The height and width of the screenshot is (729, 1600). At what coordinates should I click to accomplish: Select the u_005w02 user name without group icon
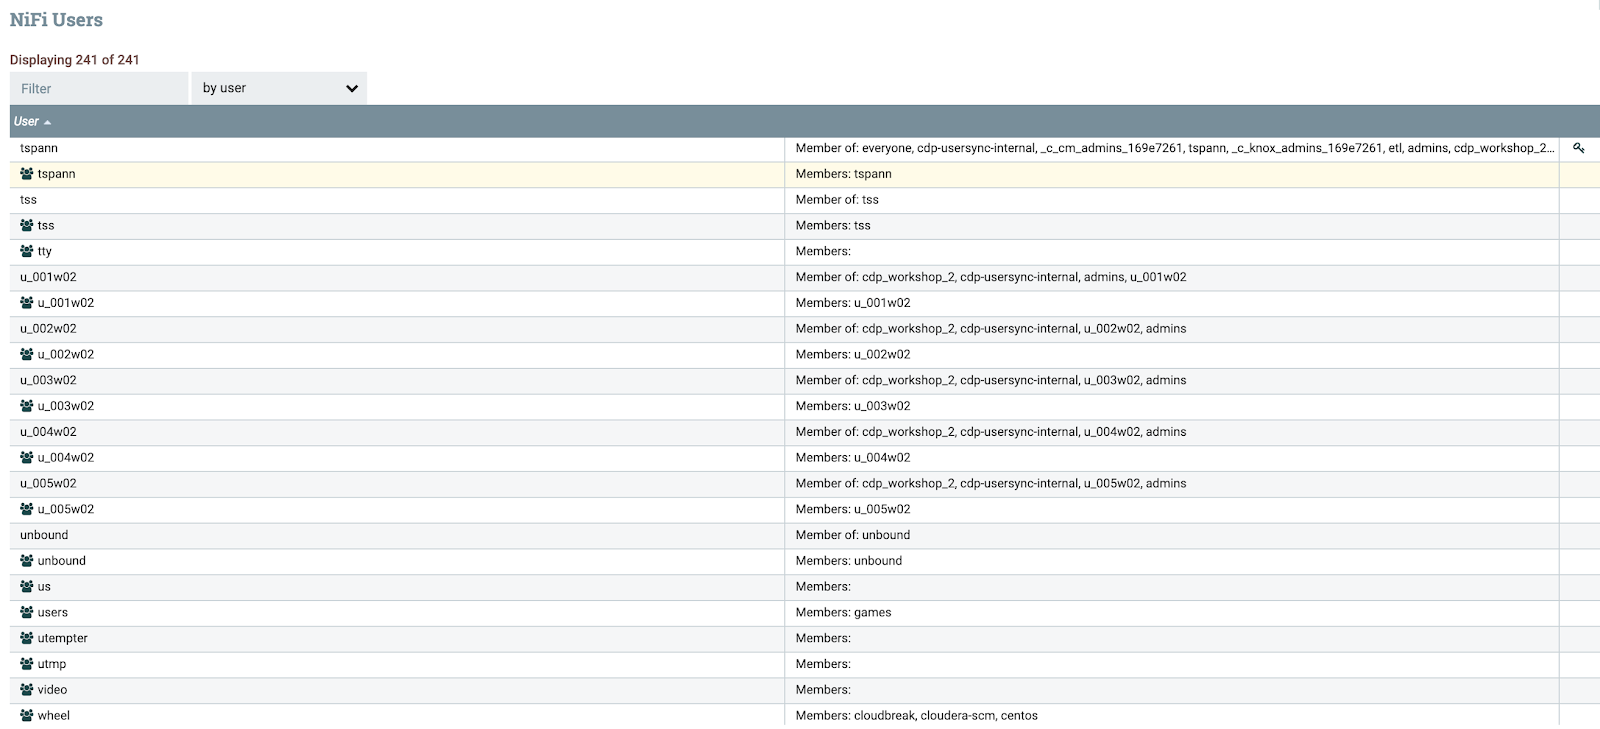point(48,484)
